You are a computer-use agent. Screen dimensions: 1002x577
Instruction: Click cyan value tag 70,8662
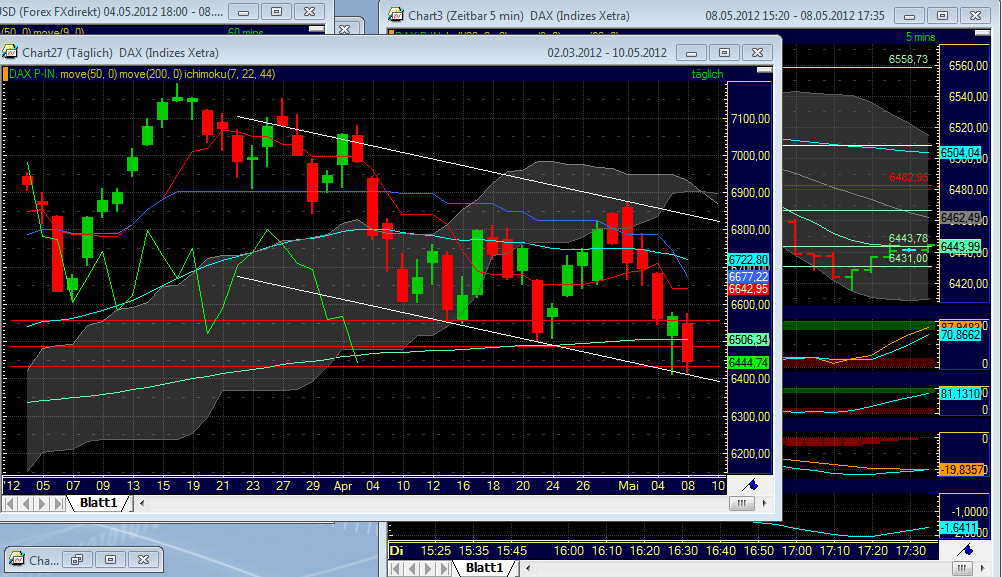point(960,335)
